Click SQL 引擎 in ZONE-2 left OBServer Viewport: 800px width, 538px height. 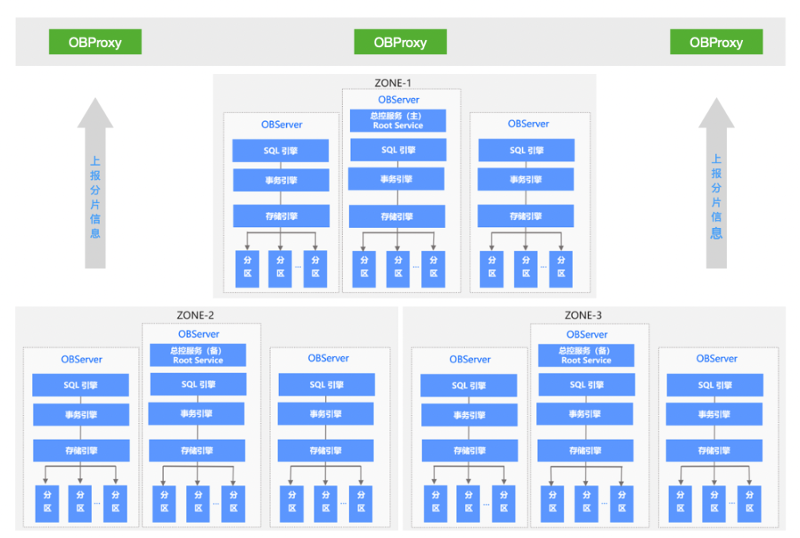[81, 385]
